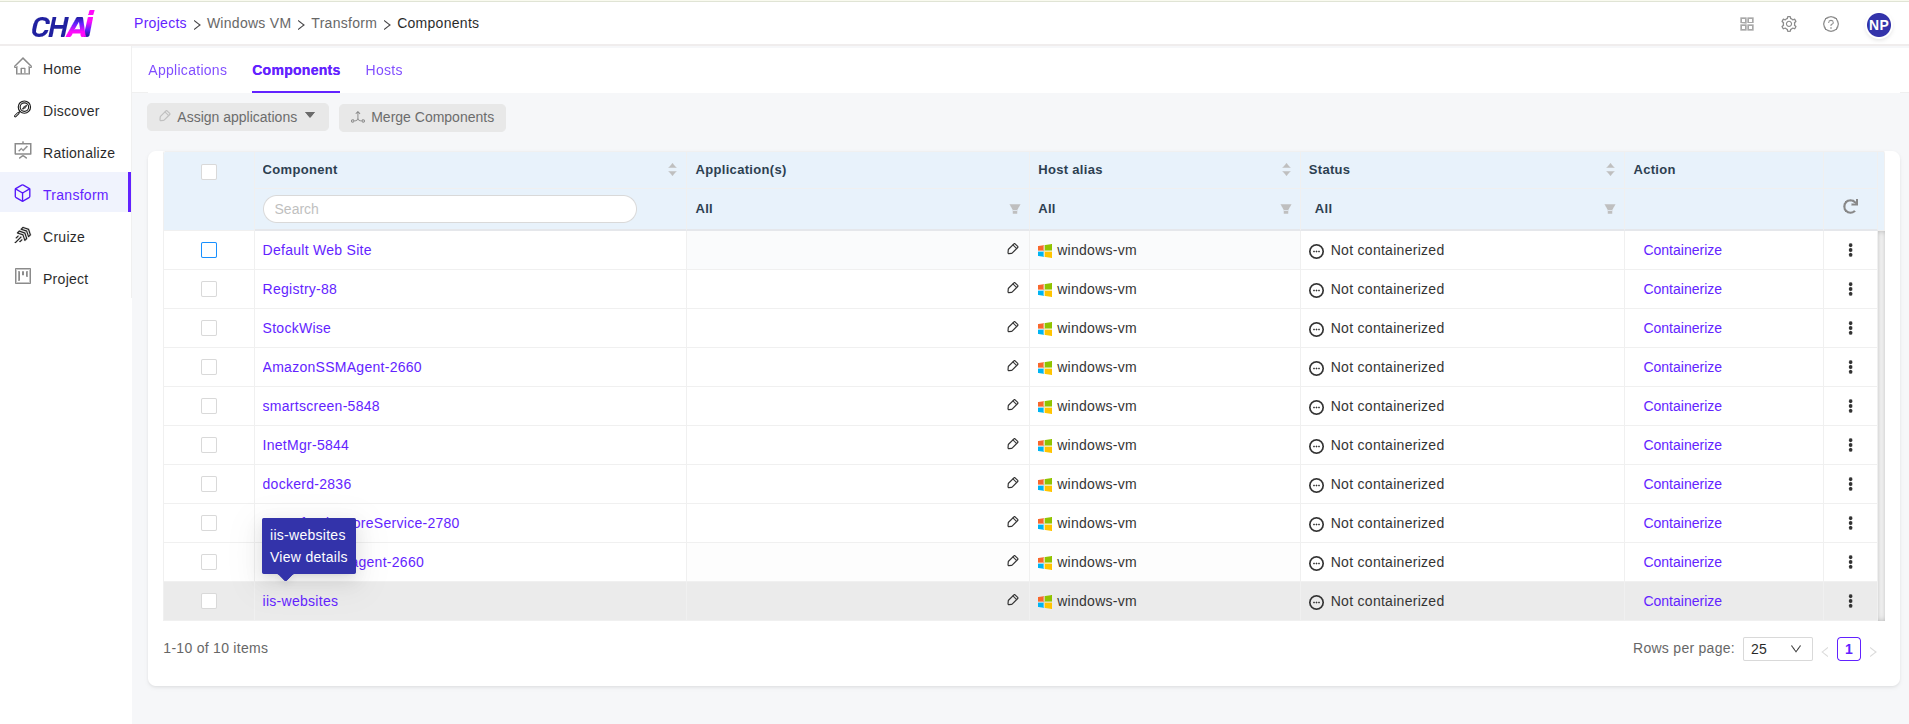The image size is (1909, 724).
Task: Sort by Component column
Action: click(672, 170)
